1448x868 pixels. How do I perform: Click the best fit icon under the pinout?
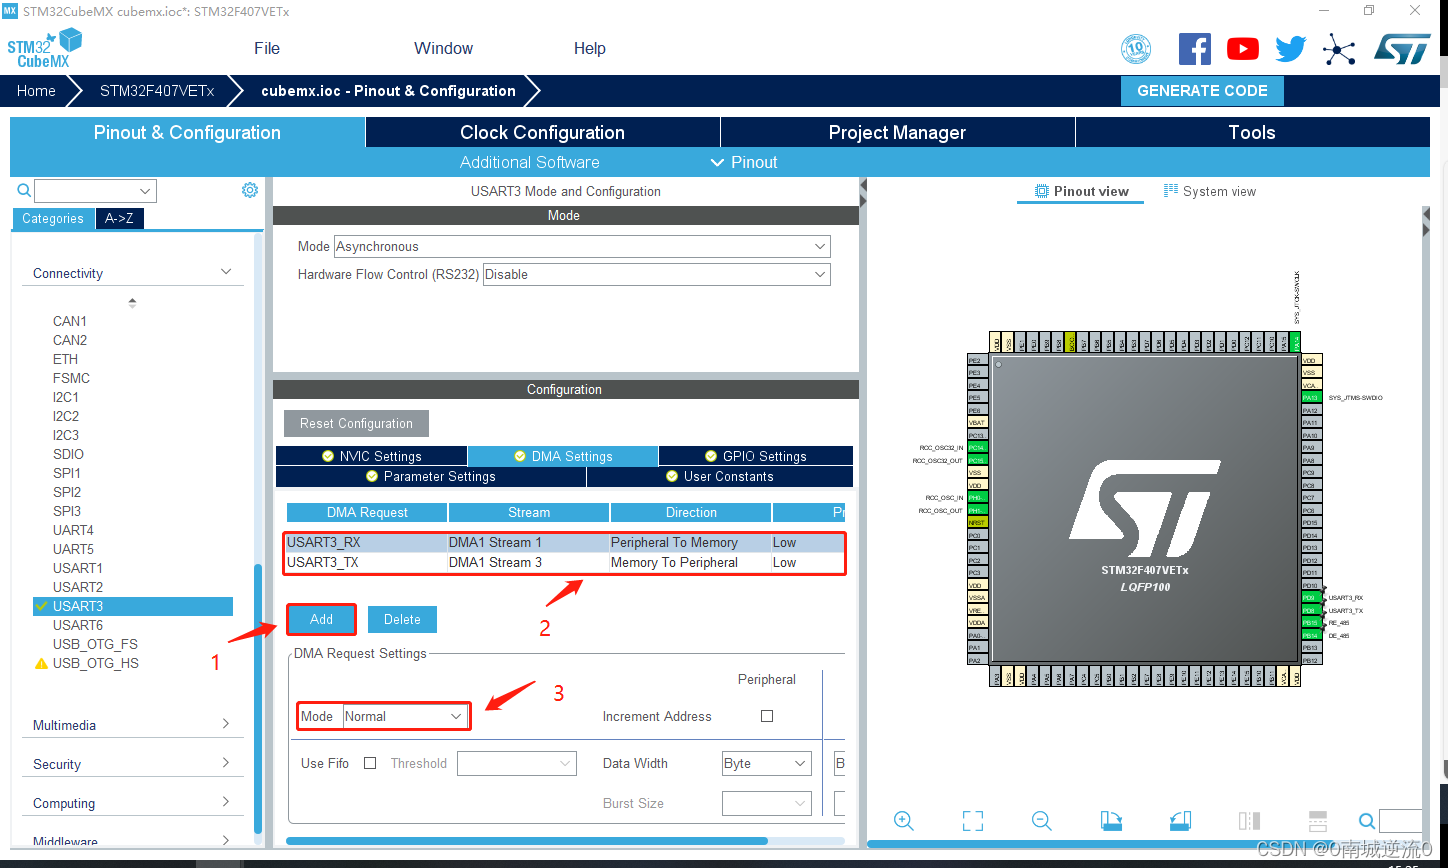coord(972,820)
